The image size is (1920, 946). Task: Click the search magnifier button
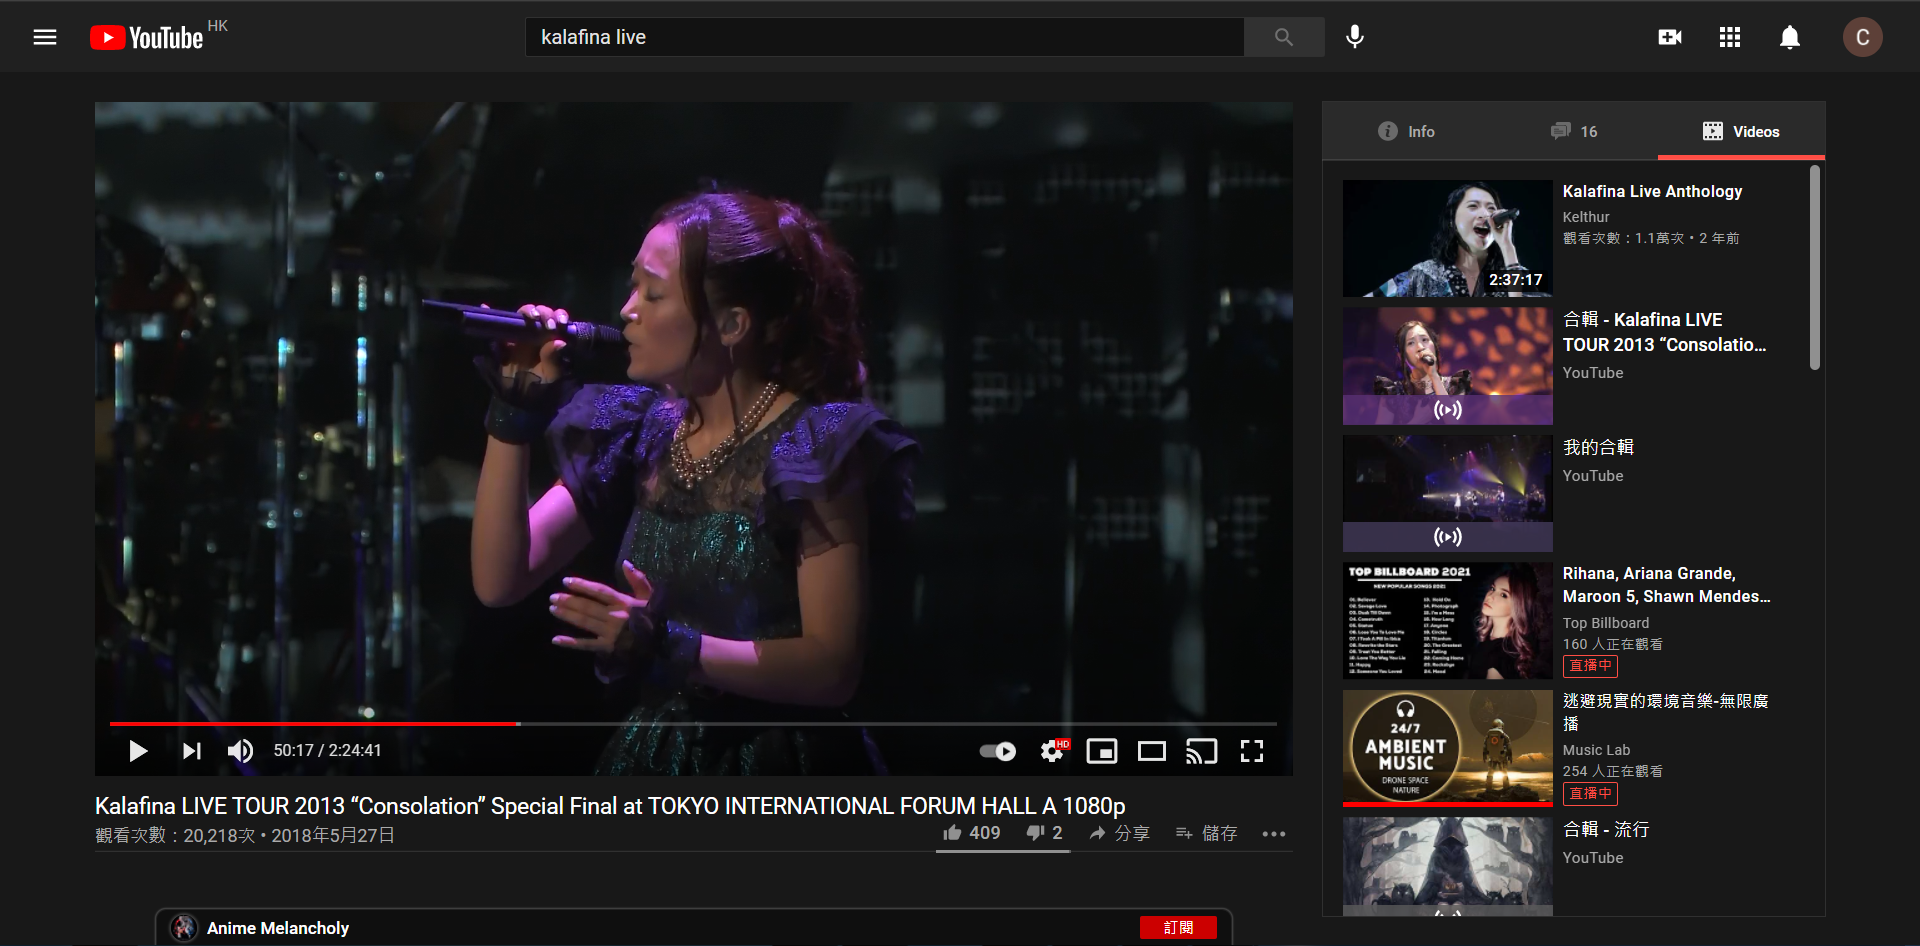pyautogui.click(x=1284, y=37)
